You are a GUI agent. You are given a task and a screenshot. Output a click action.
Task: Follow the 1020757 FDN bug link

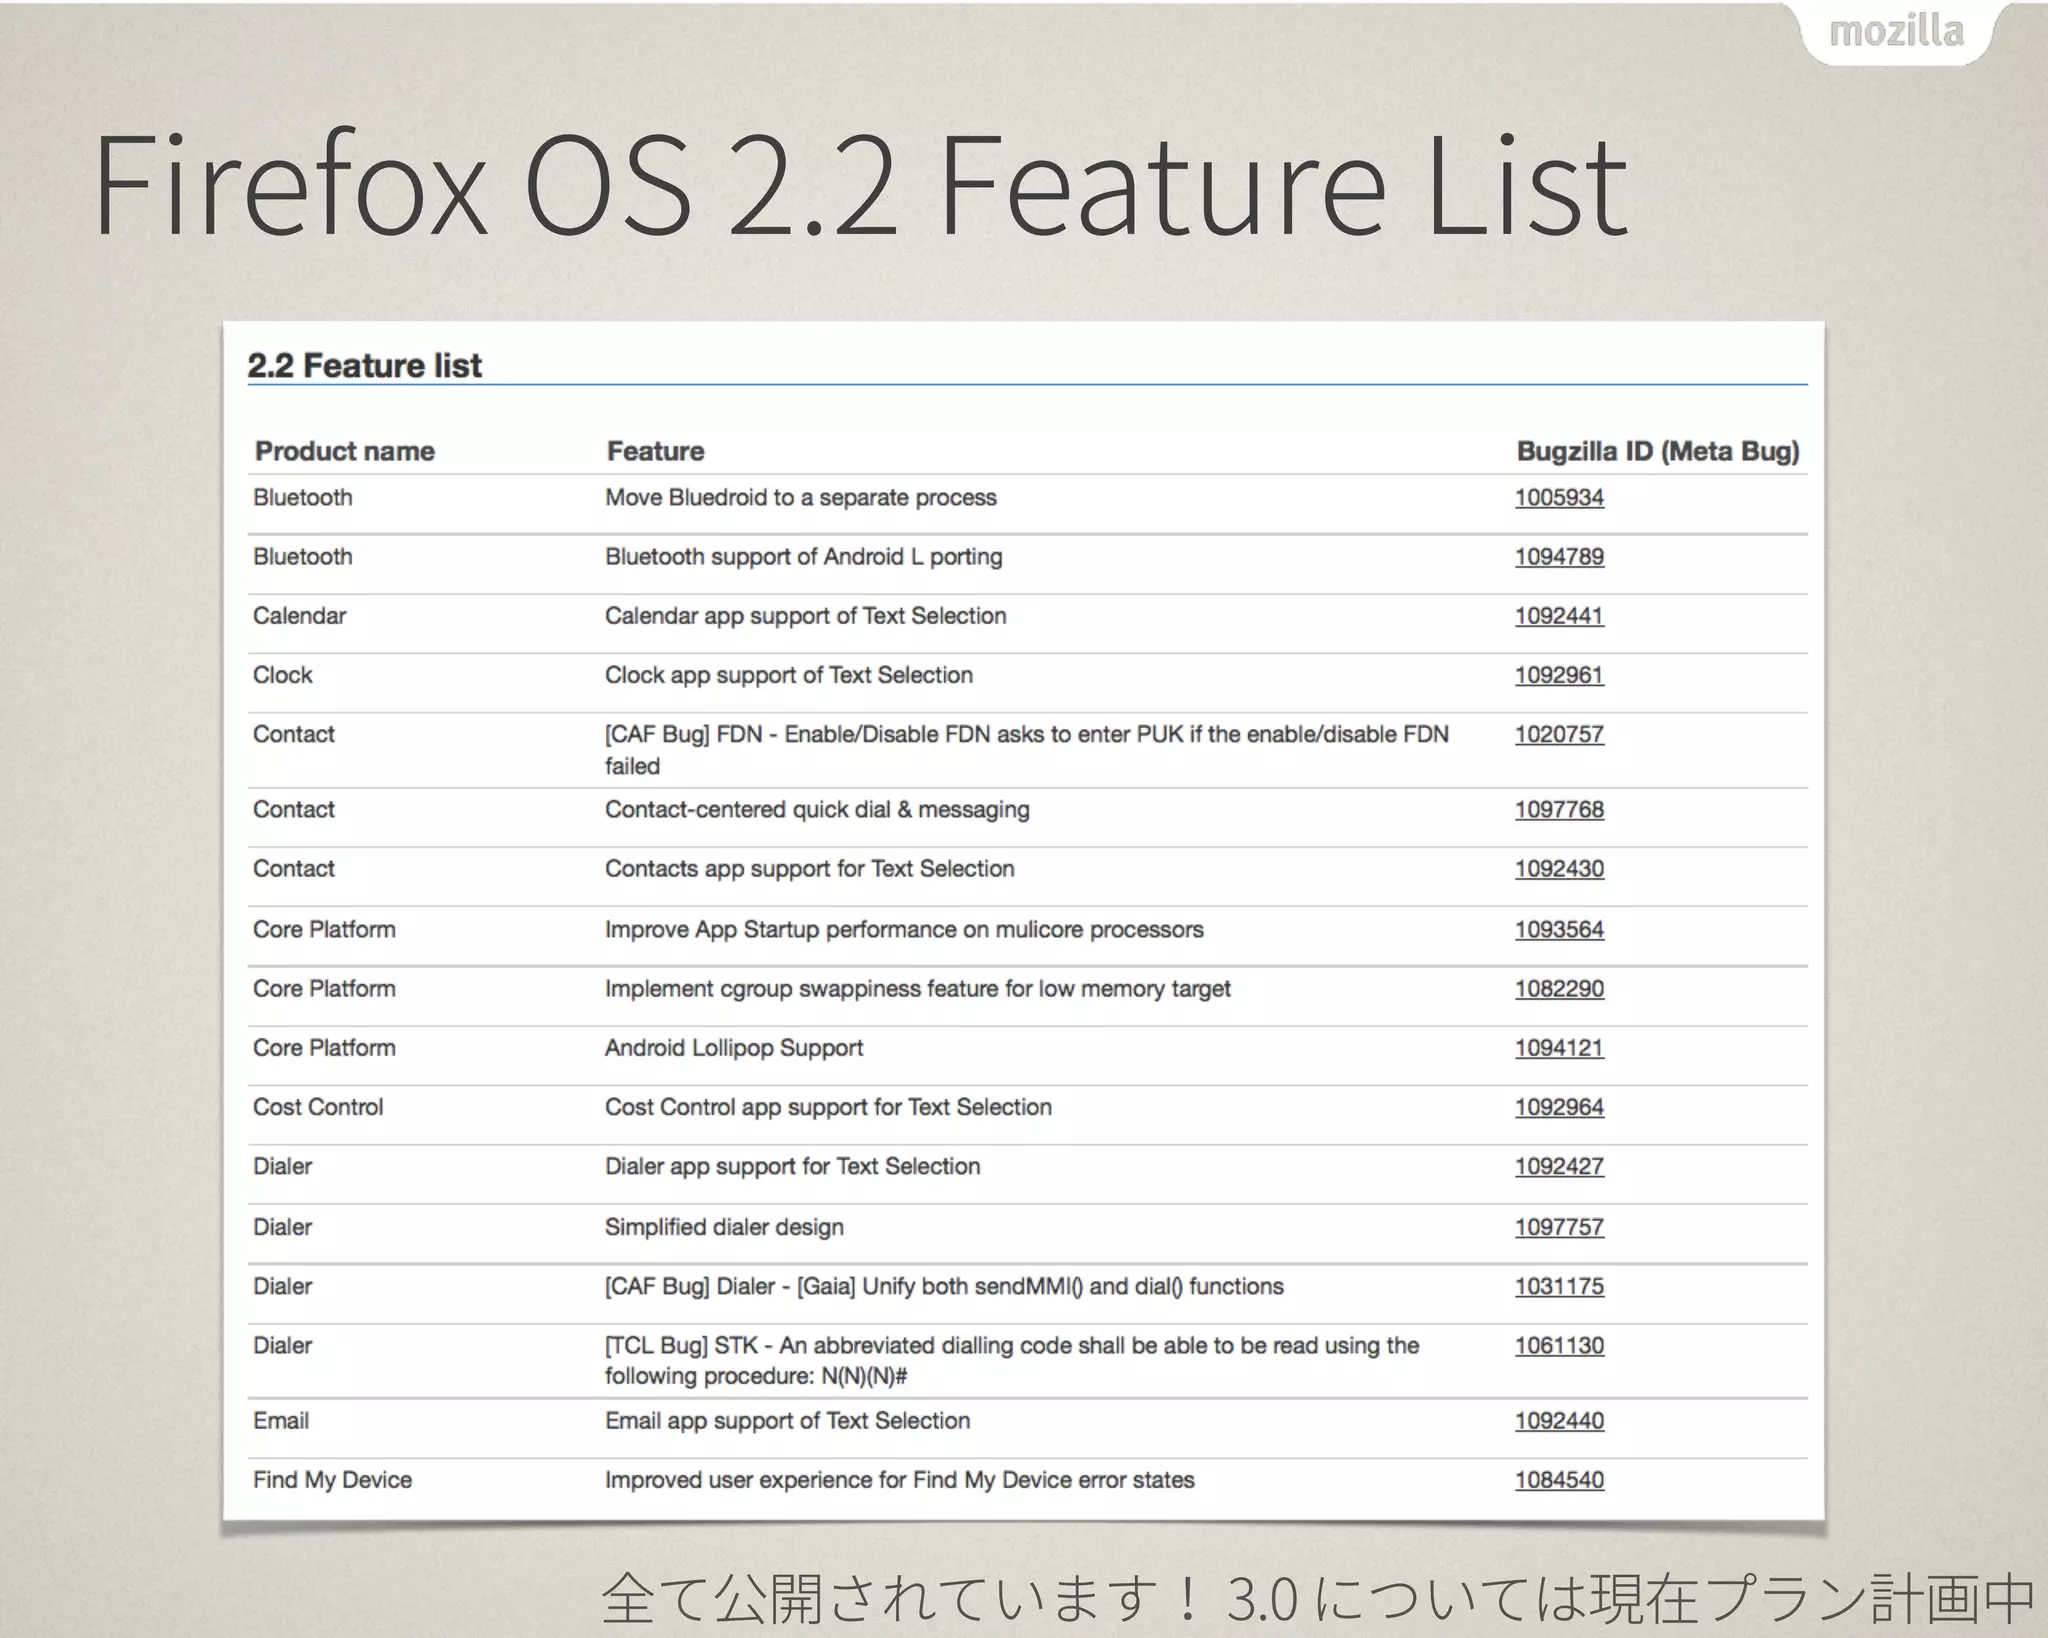click(1558, 734)
